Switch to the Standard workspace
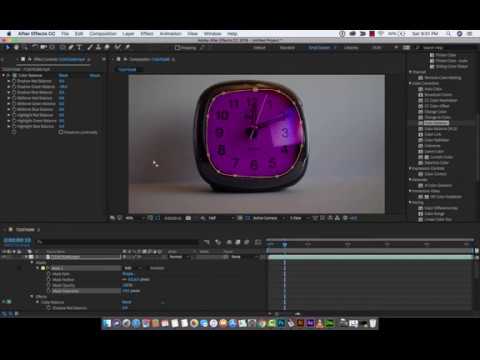The height and width of the screenshot is (360, 480). [x=287, y=48]
